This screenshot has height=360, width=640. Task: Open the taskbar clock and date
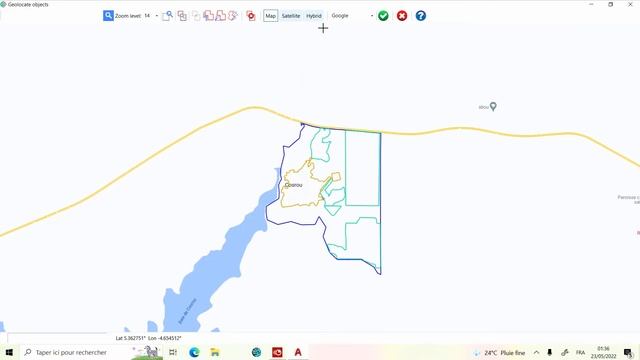tap(603, 353)
